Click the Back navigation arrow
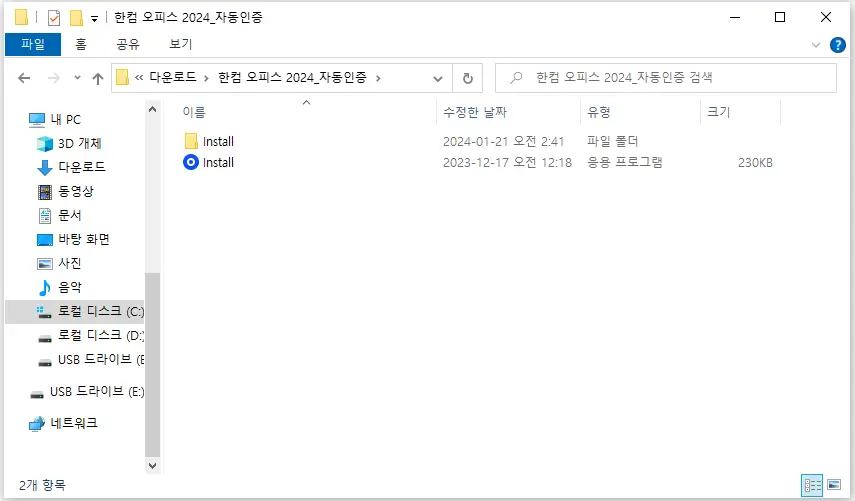 24,78
